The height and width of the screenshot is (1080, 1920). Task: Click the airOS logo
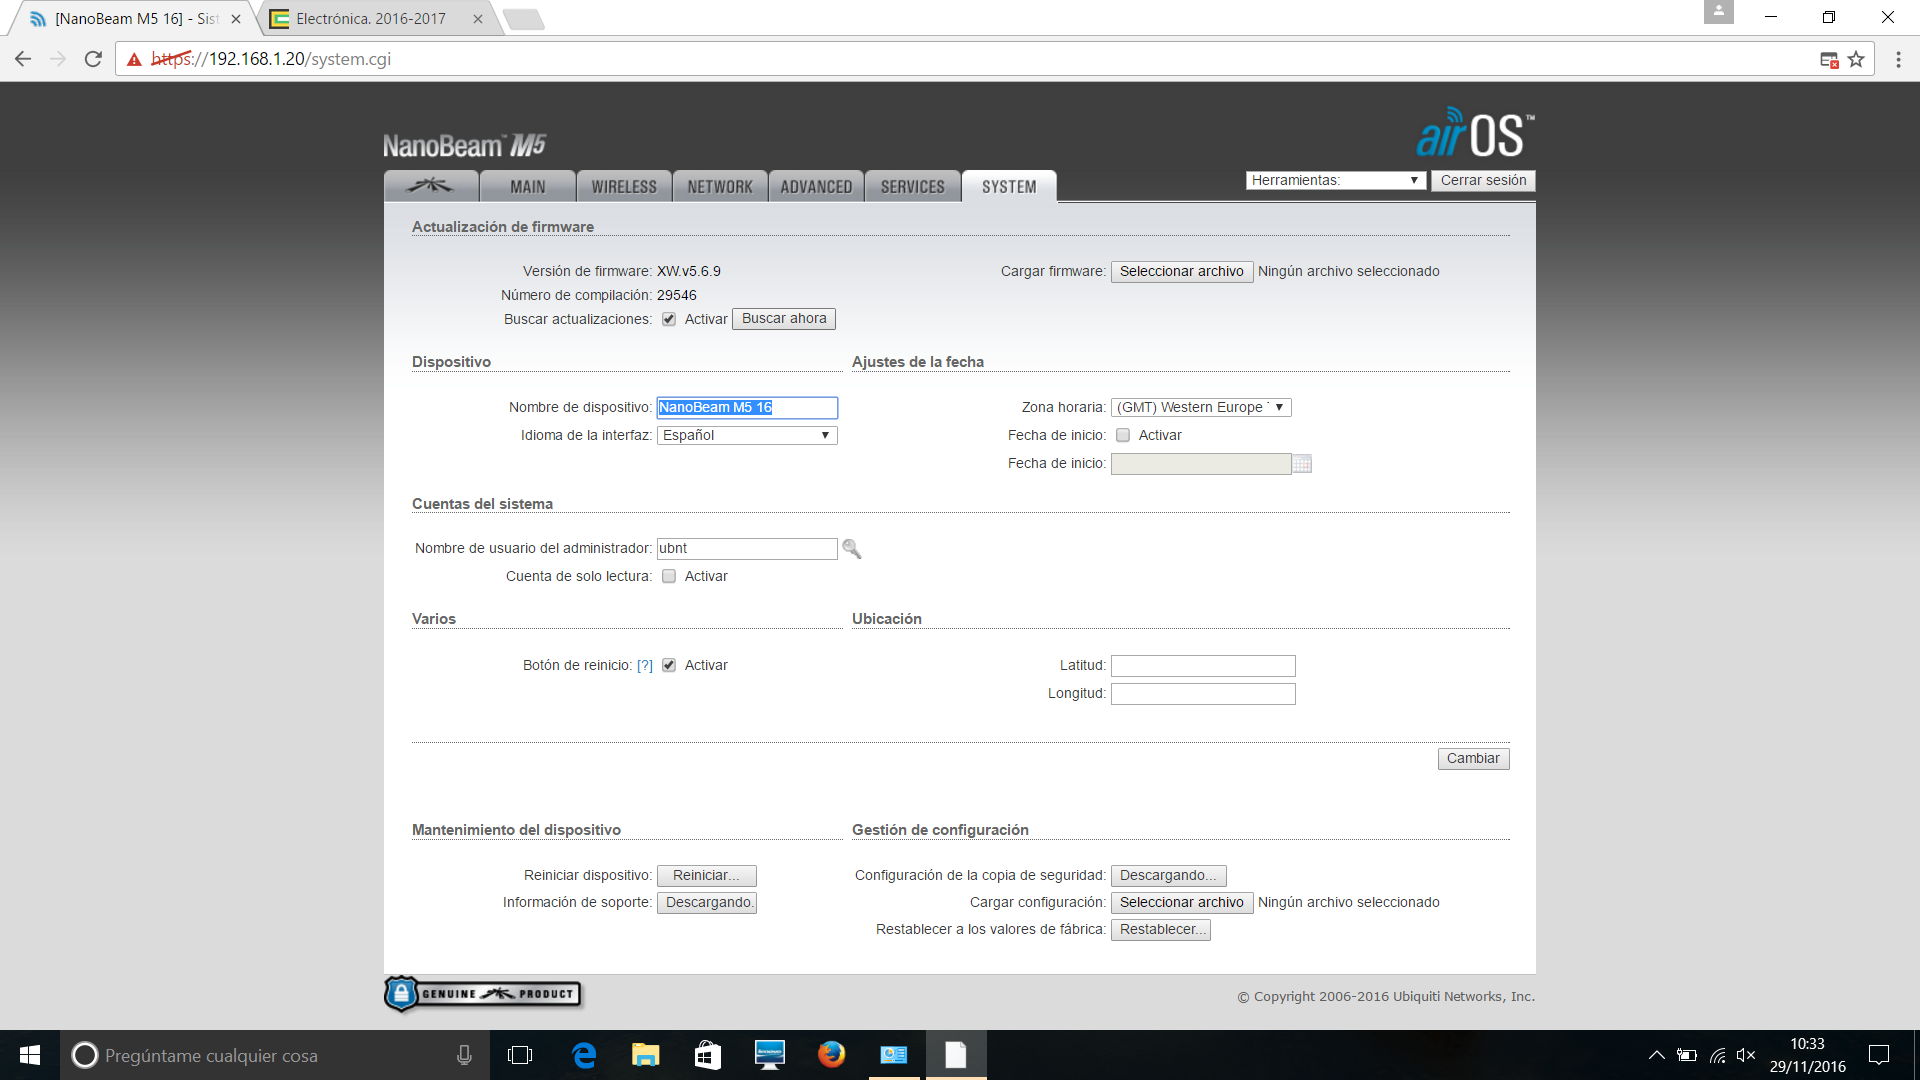[x=1474, y=133]
